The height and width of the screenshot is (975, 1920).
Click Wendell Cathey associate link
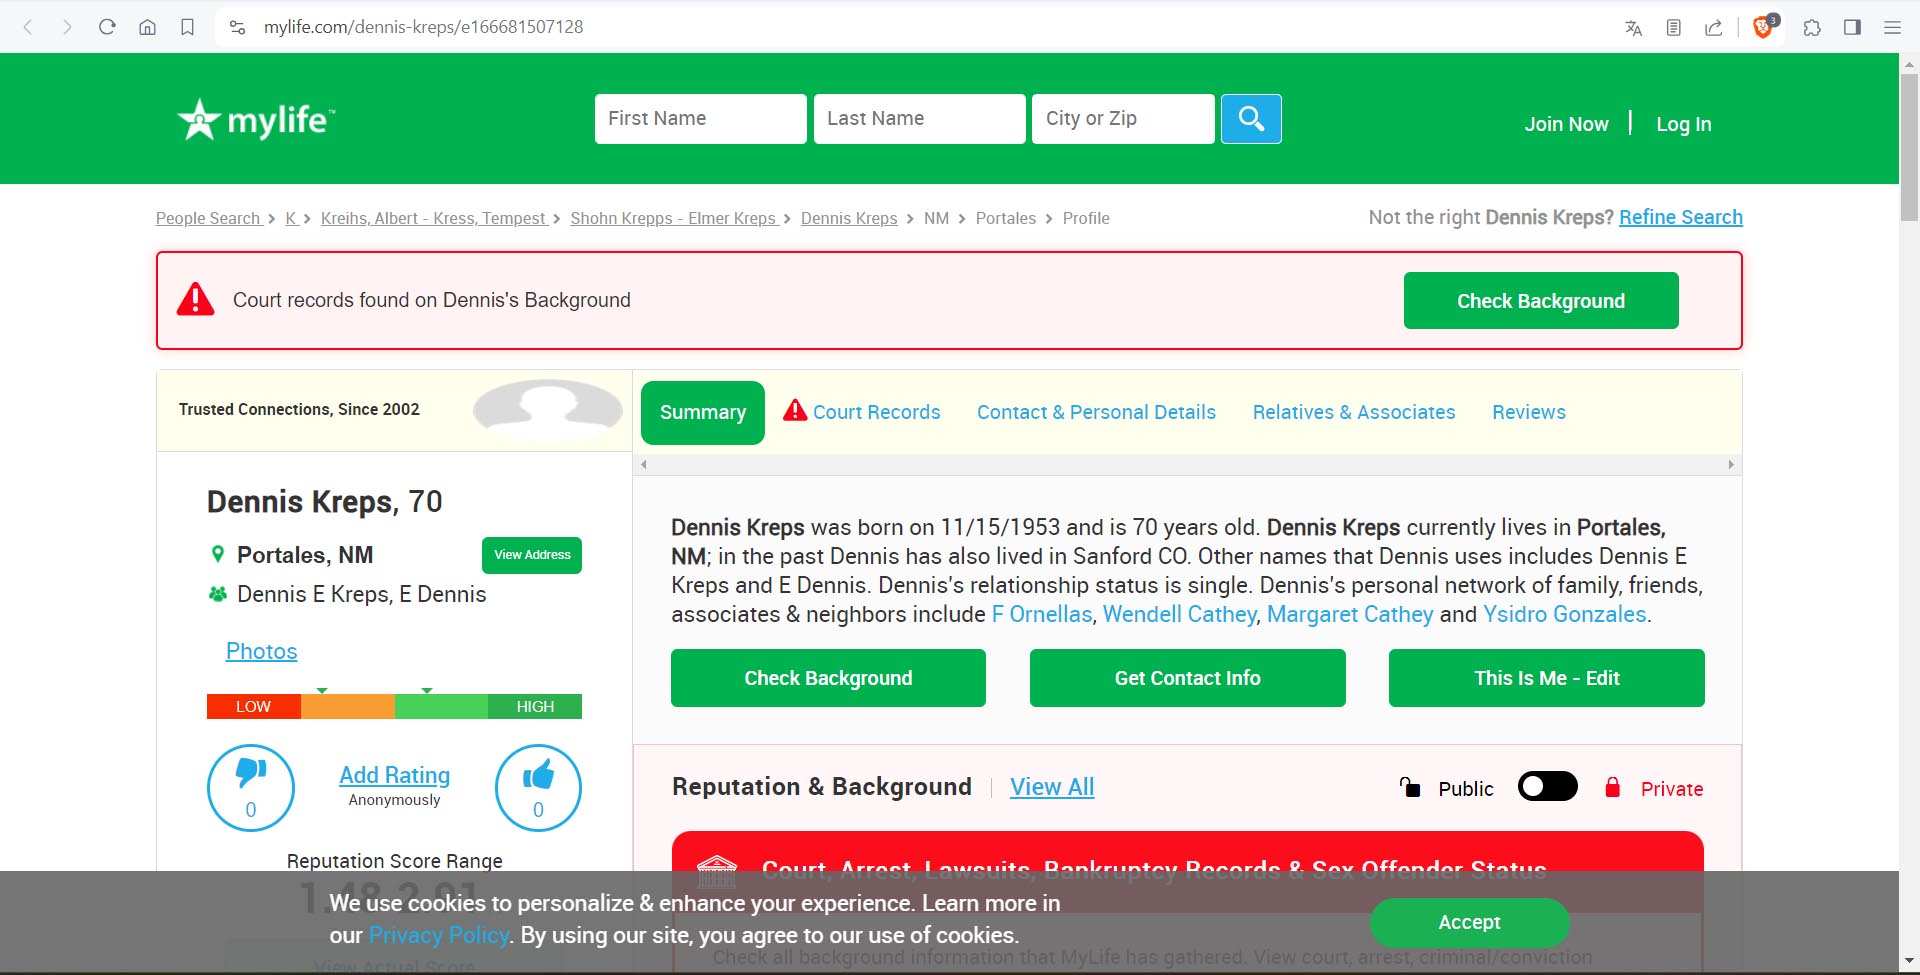click(x=1179, y=614)
